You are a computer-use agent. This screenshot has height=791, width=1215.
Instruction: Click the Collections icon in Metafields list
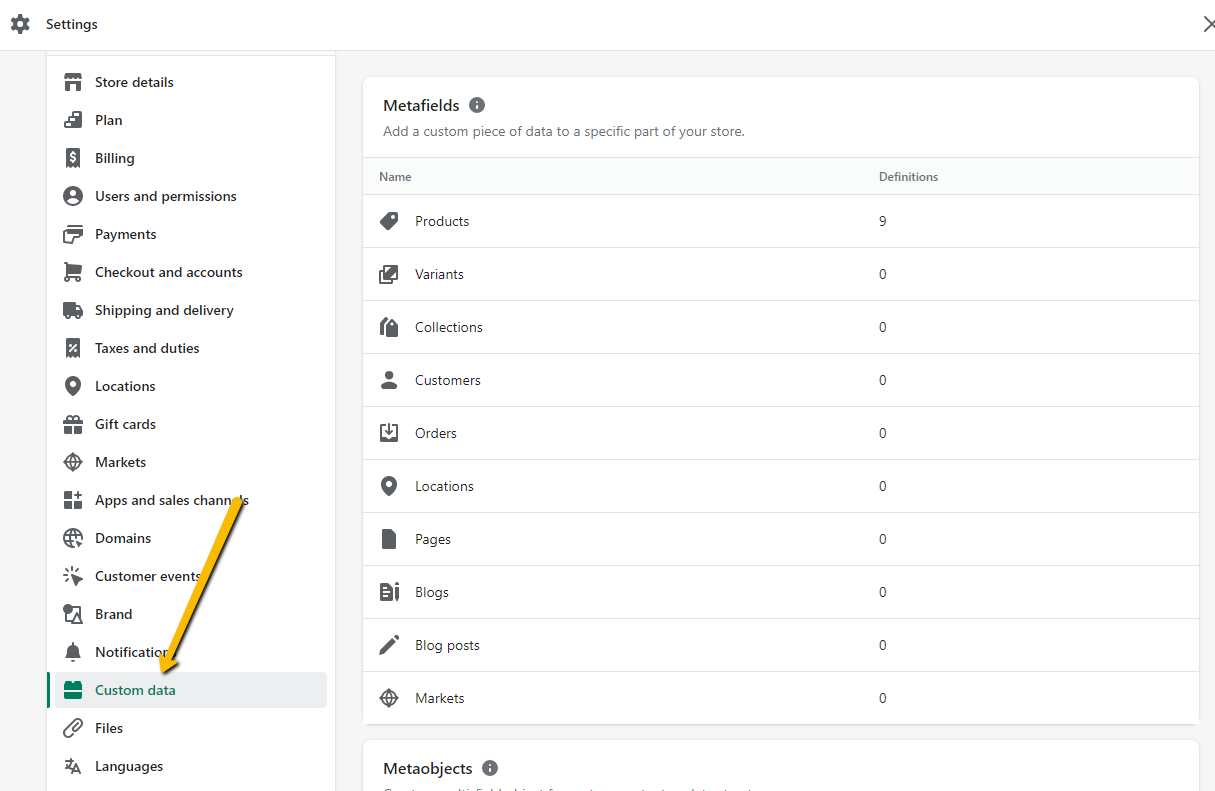point(389,327)
